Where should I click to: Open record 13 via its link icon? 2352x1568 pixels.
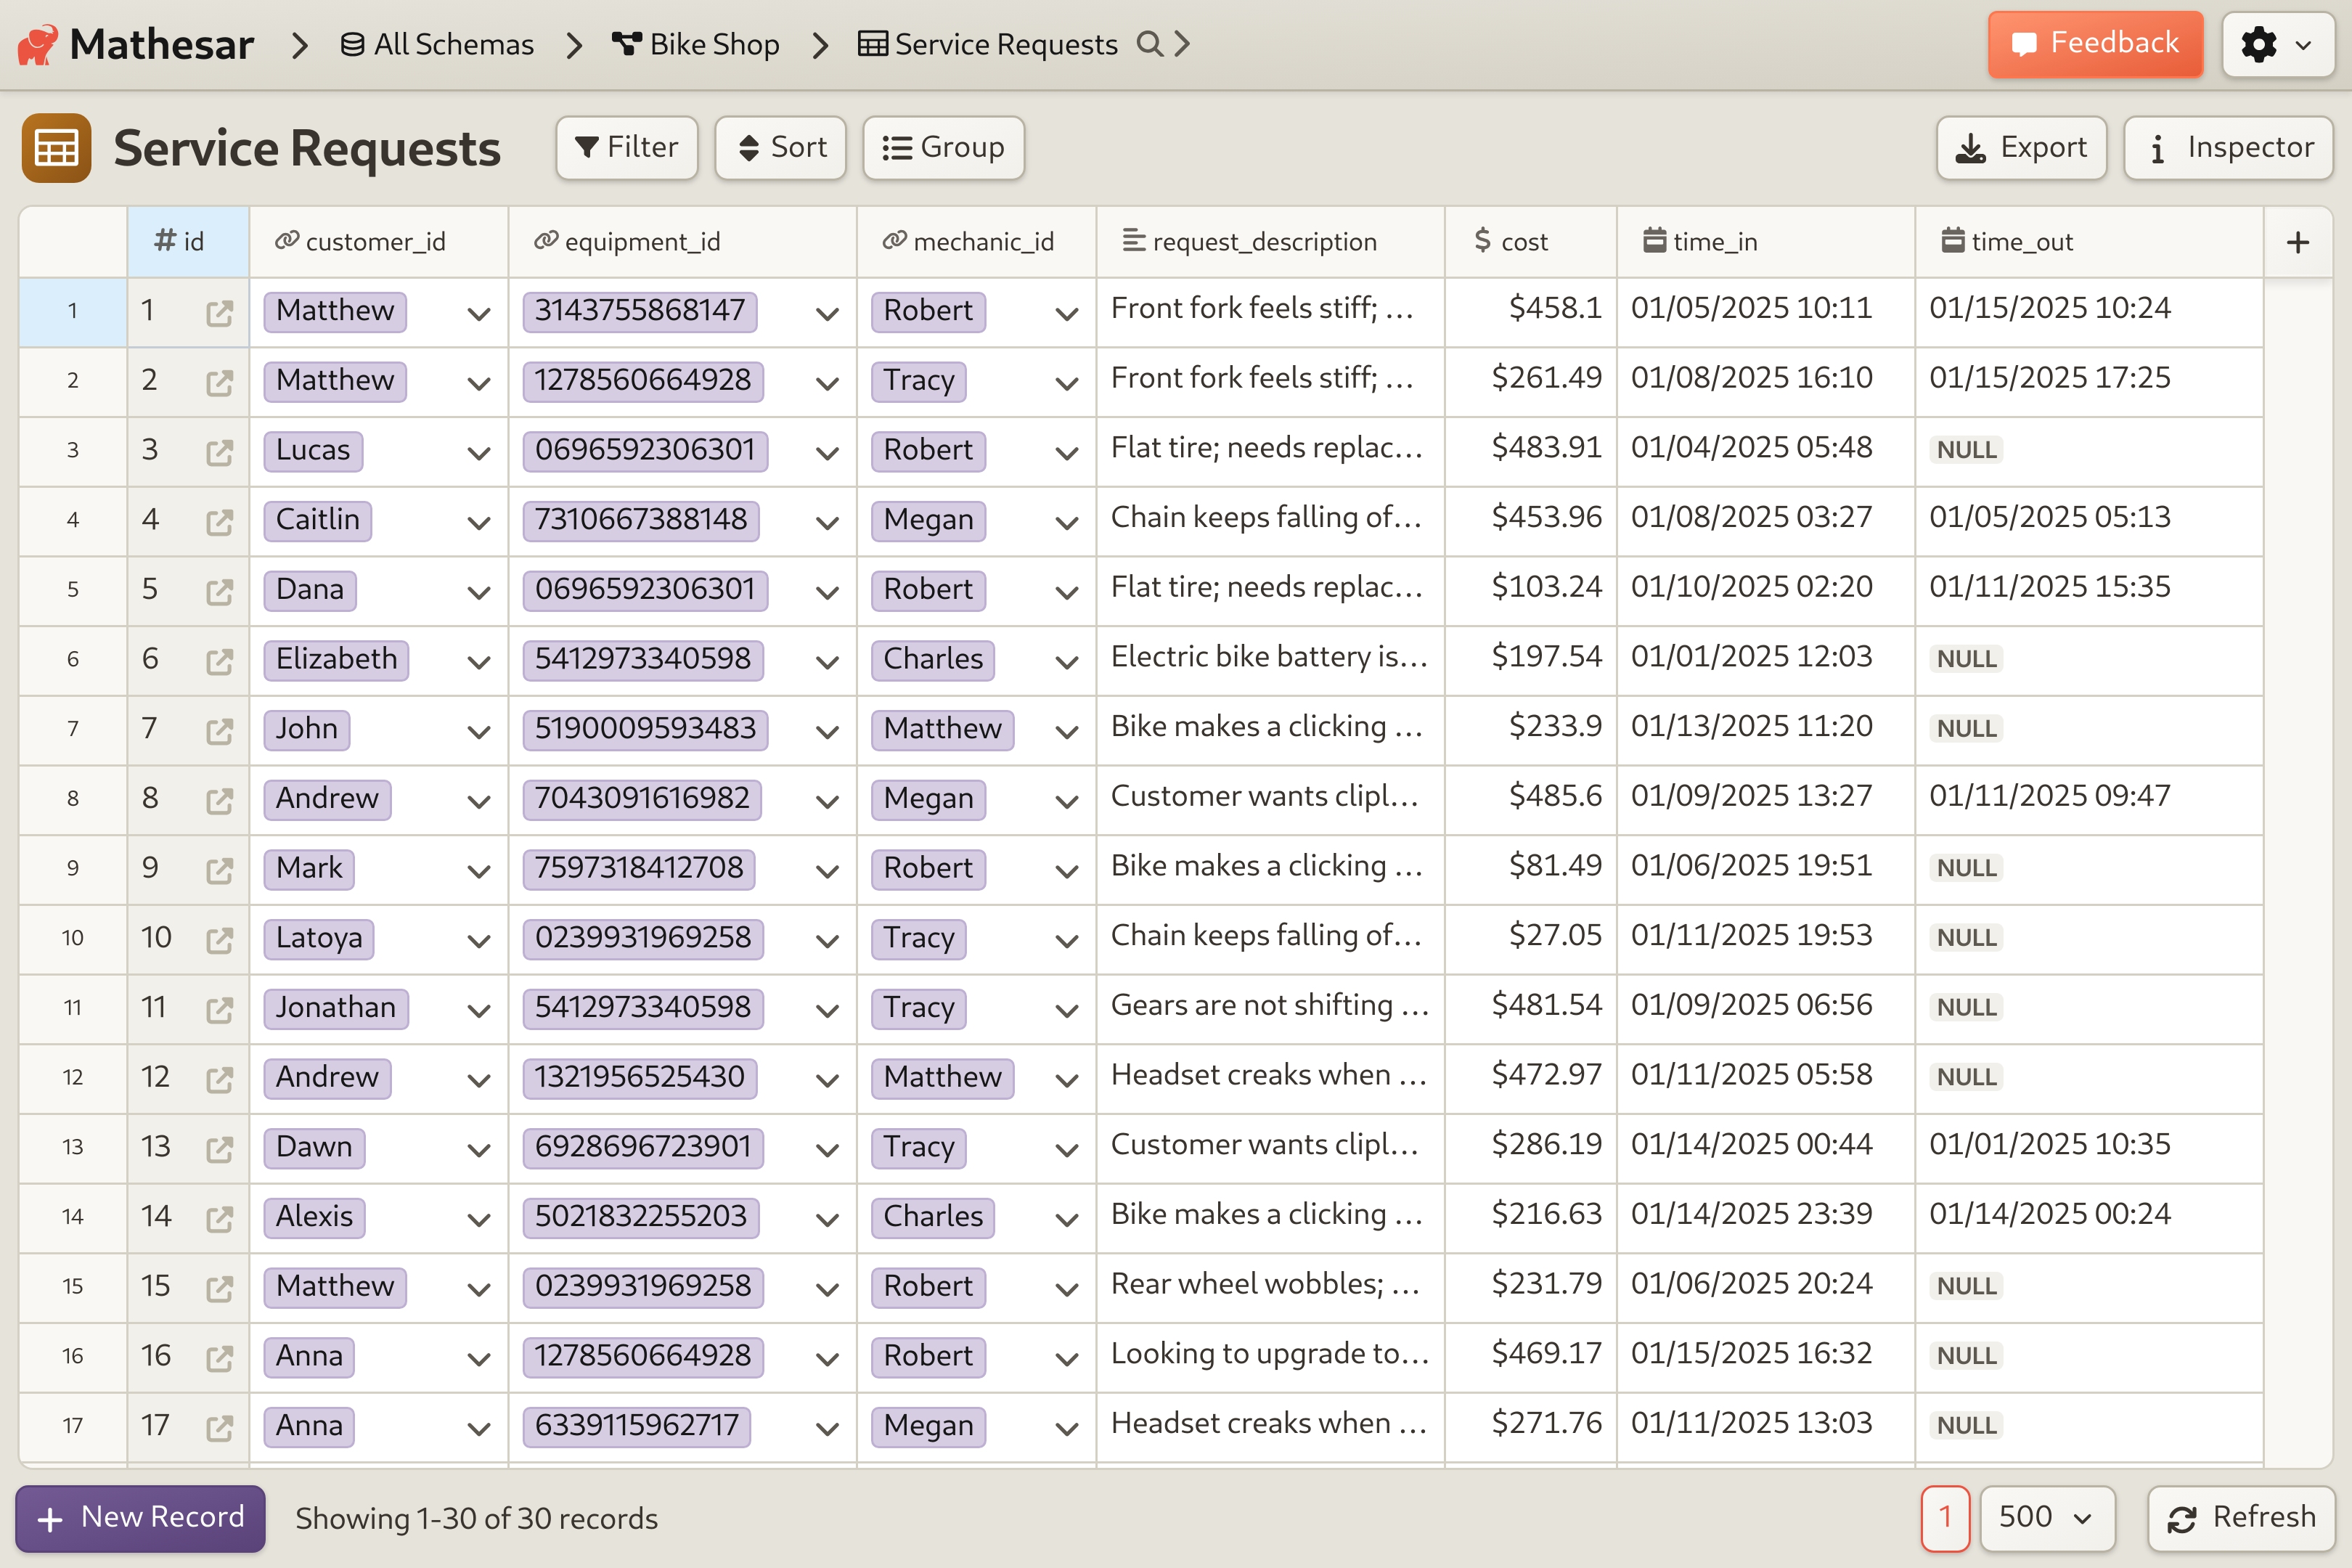click(x=219, y=1149)
